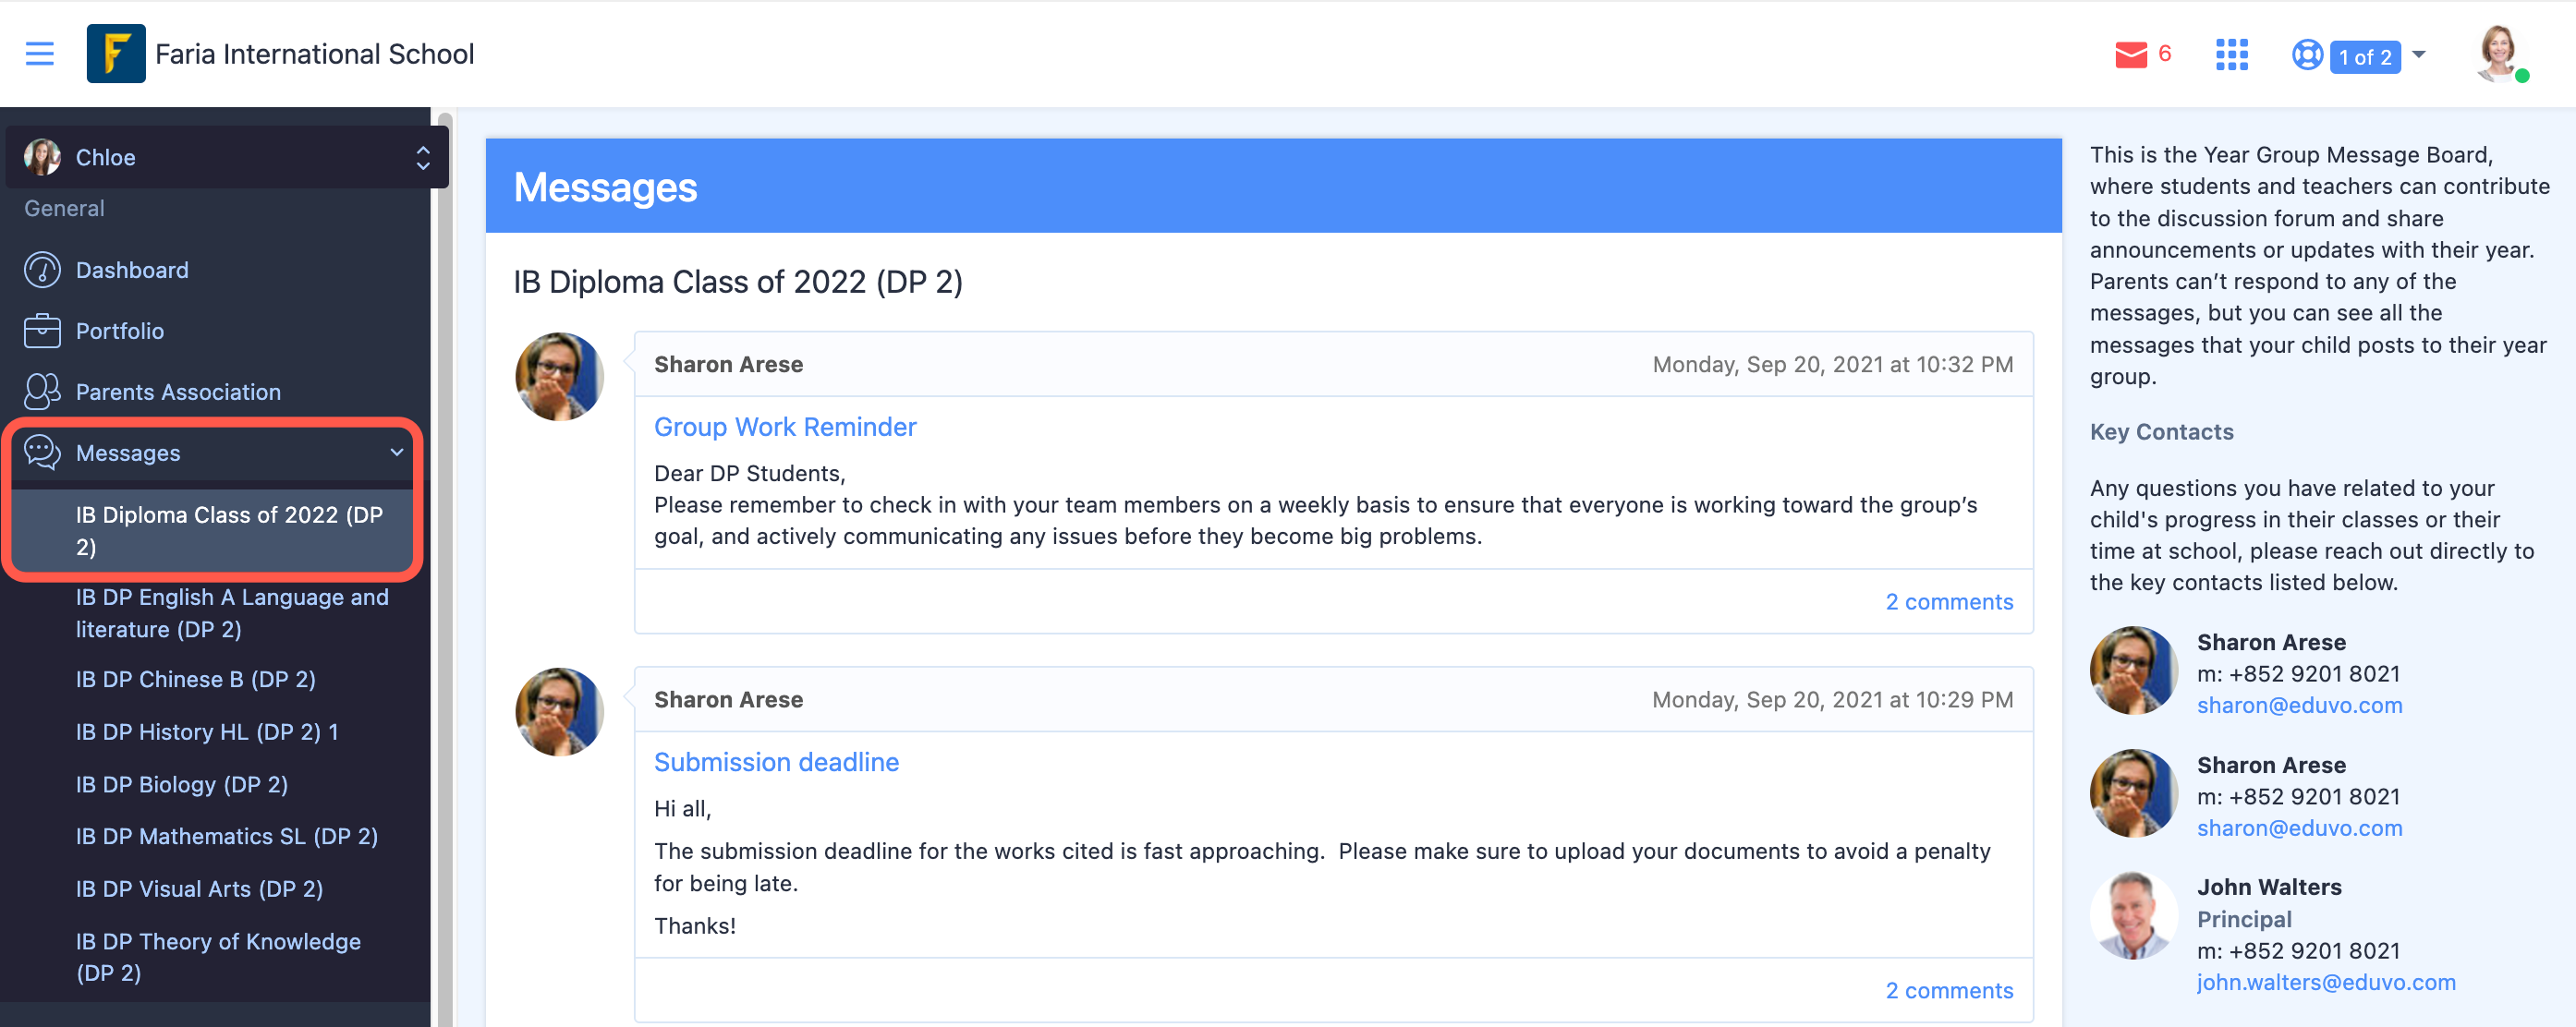Open the Submission deadline message
This screenshot has width=2576, height=1027.
(x=776, y=762)
